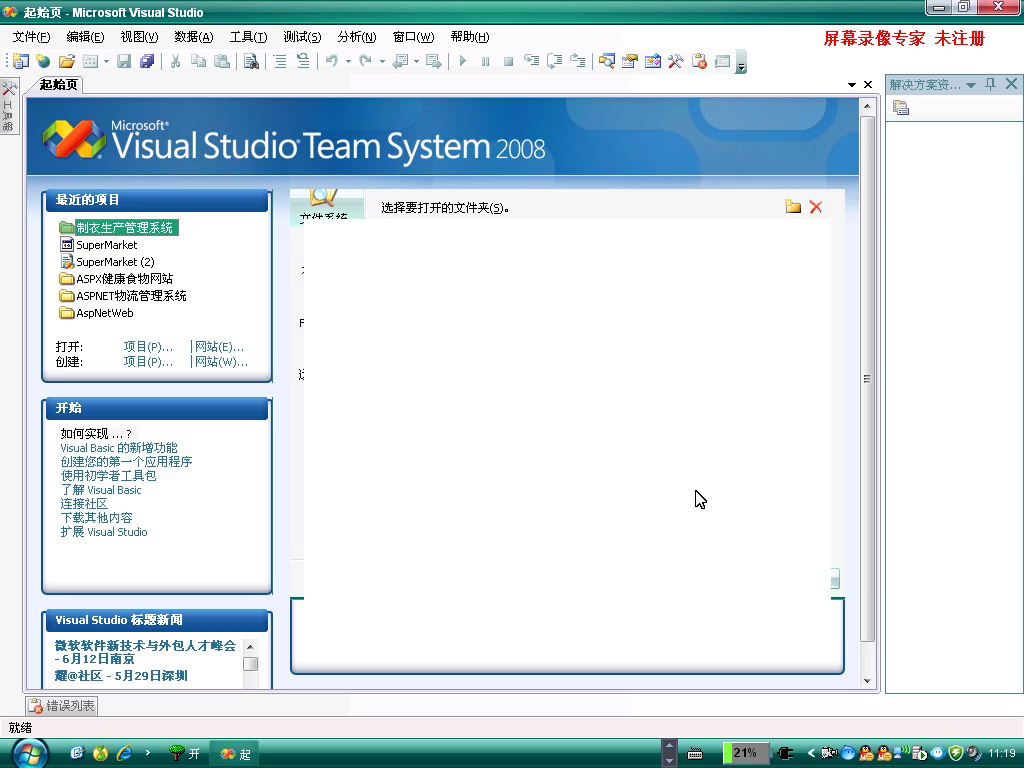The height and width of the screenshot is (768, 1024).
Task: Open the Add New Item dropdown arrow
Action: pyautogui.click(x=106, y=61)
